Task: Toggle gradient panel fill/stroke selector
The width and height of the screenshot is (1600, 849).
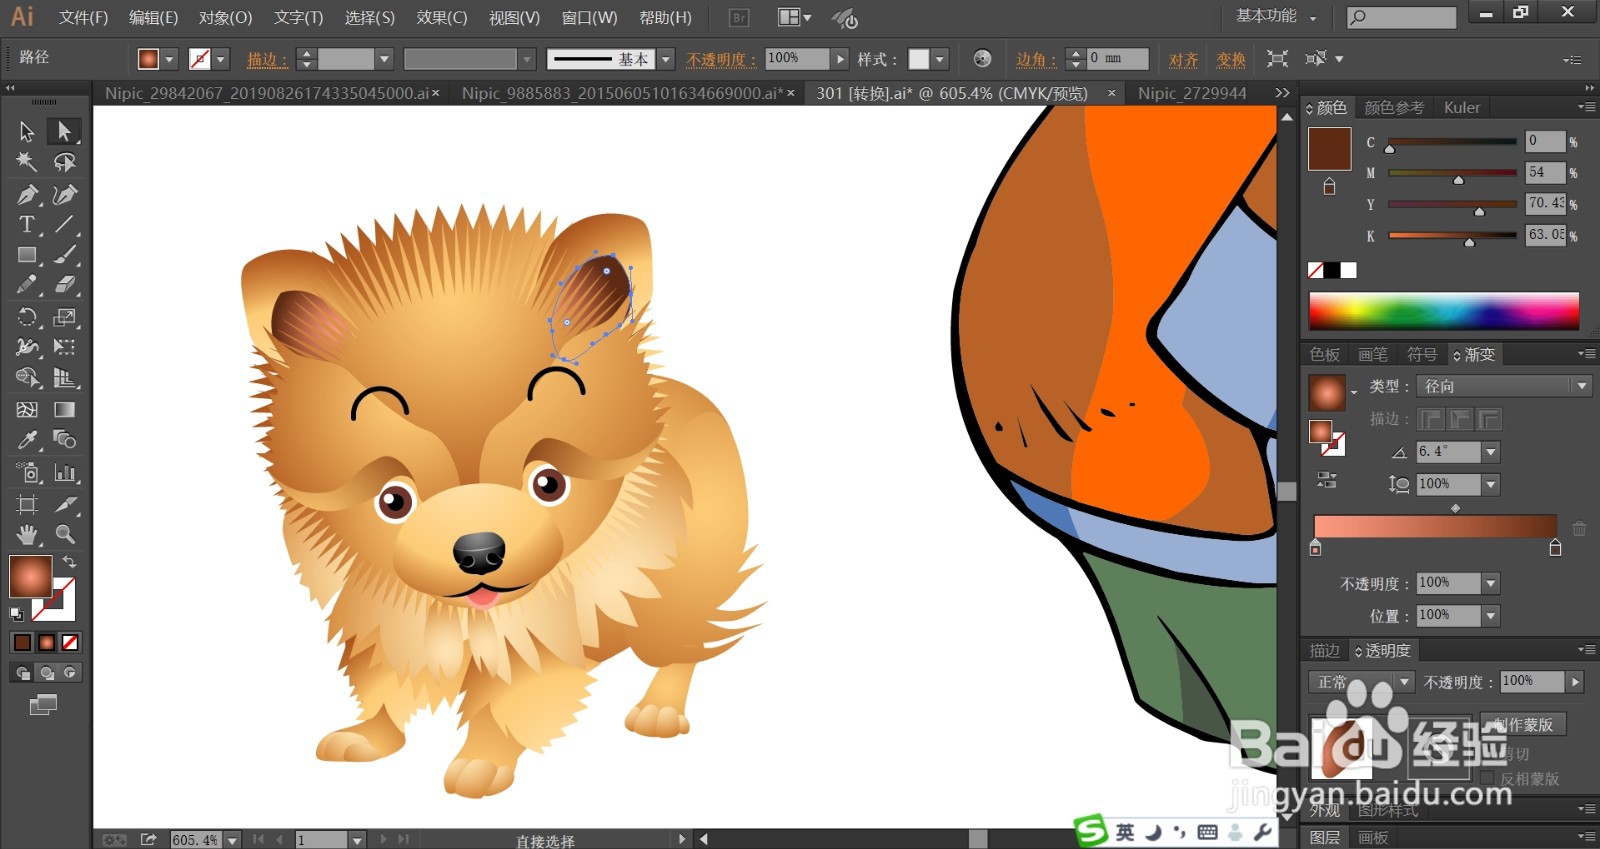Action: [1327, 437]
